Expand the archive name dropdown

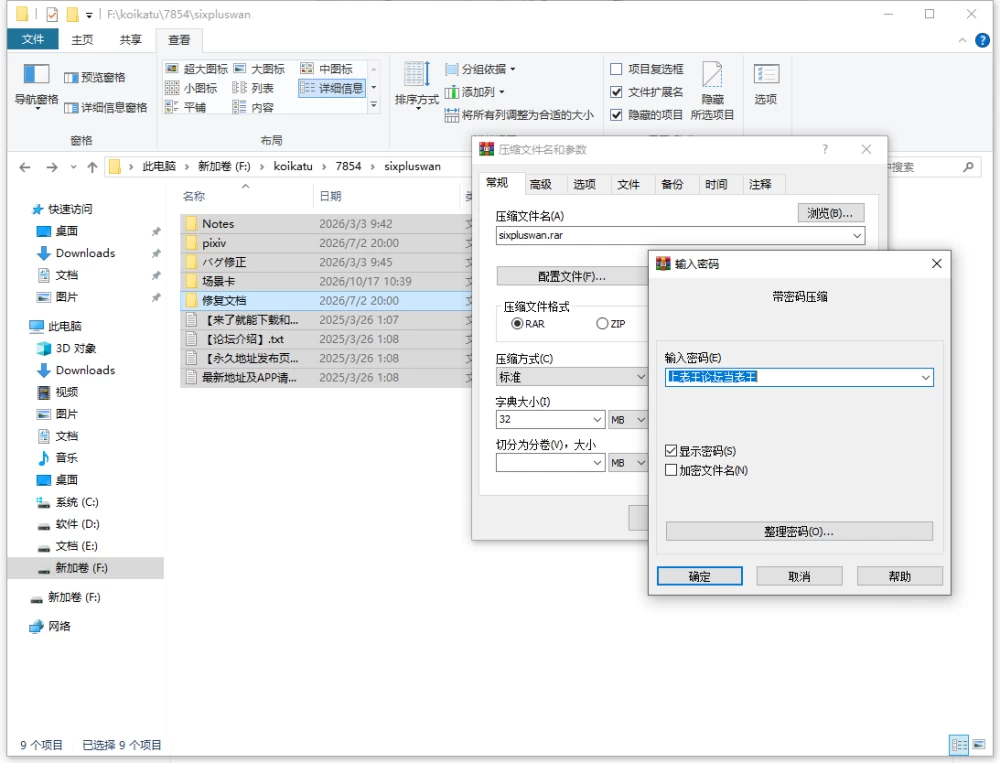857,235
